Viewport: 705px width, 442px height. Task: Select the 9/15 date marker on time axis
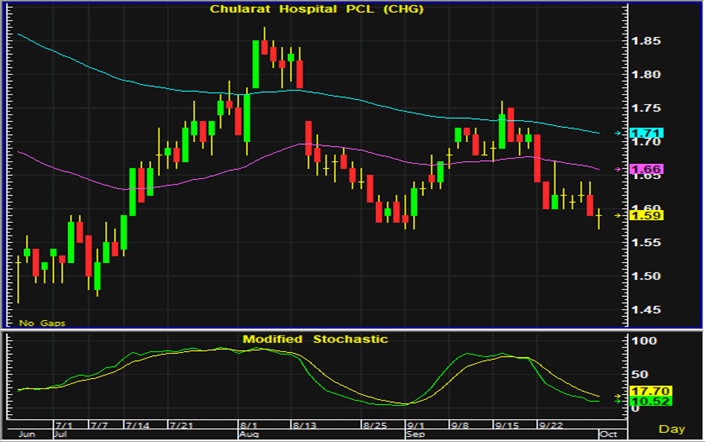(506, 426)
